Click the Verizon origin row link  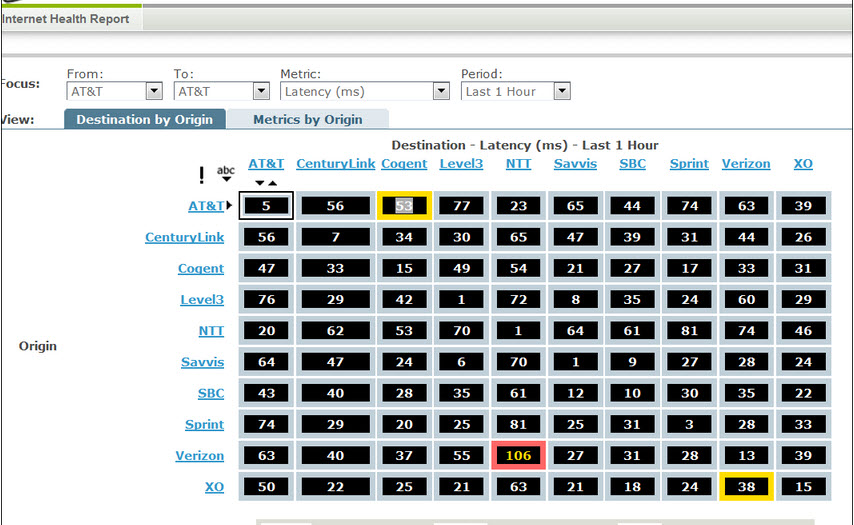tap(200, 456)
